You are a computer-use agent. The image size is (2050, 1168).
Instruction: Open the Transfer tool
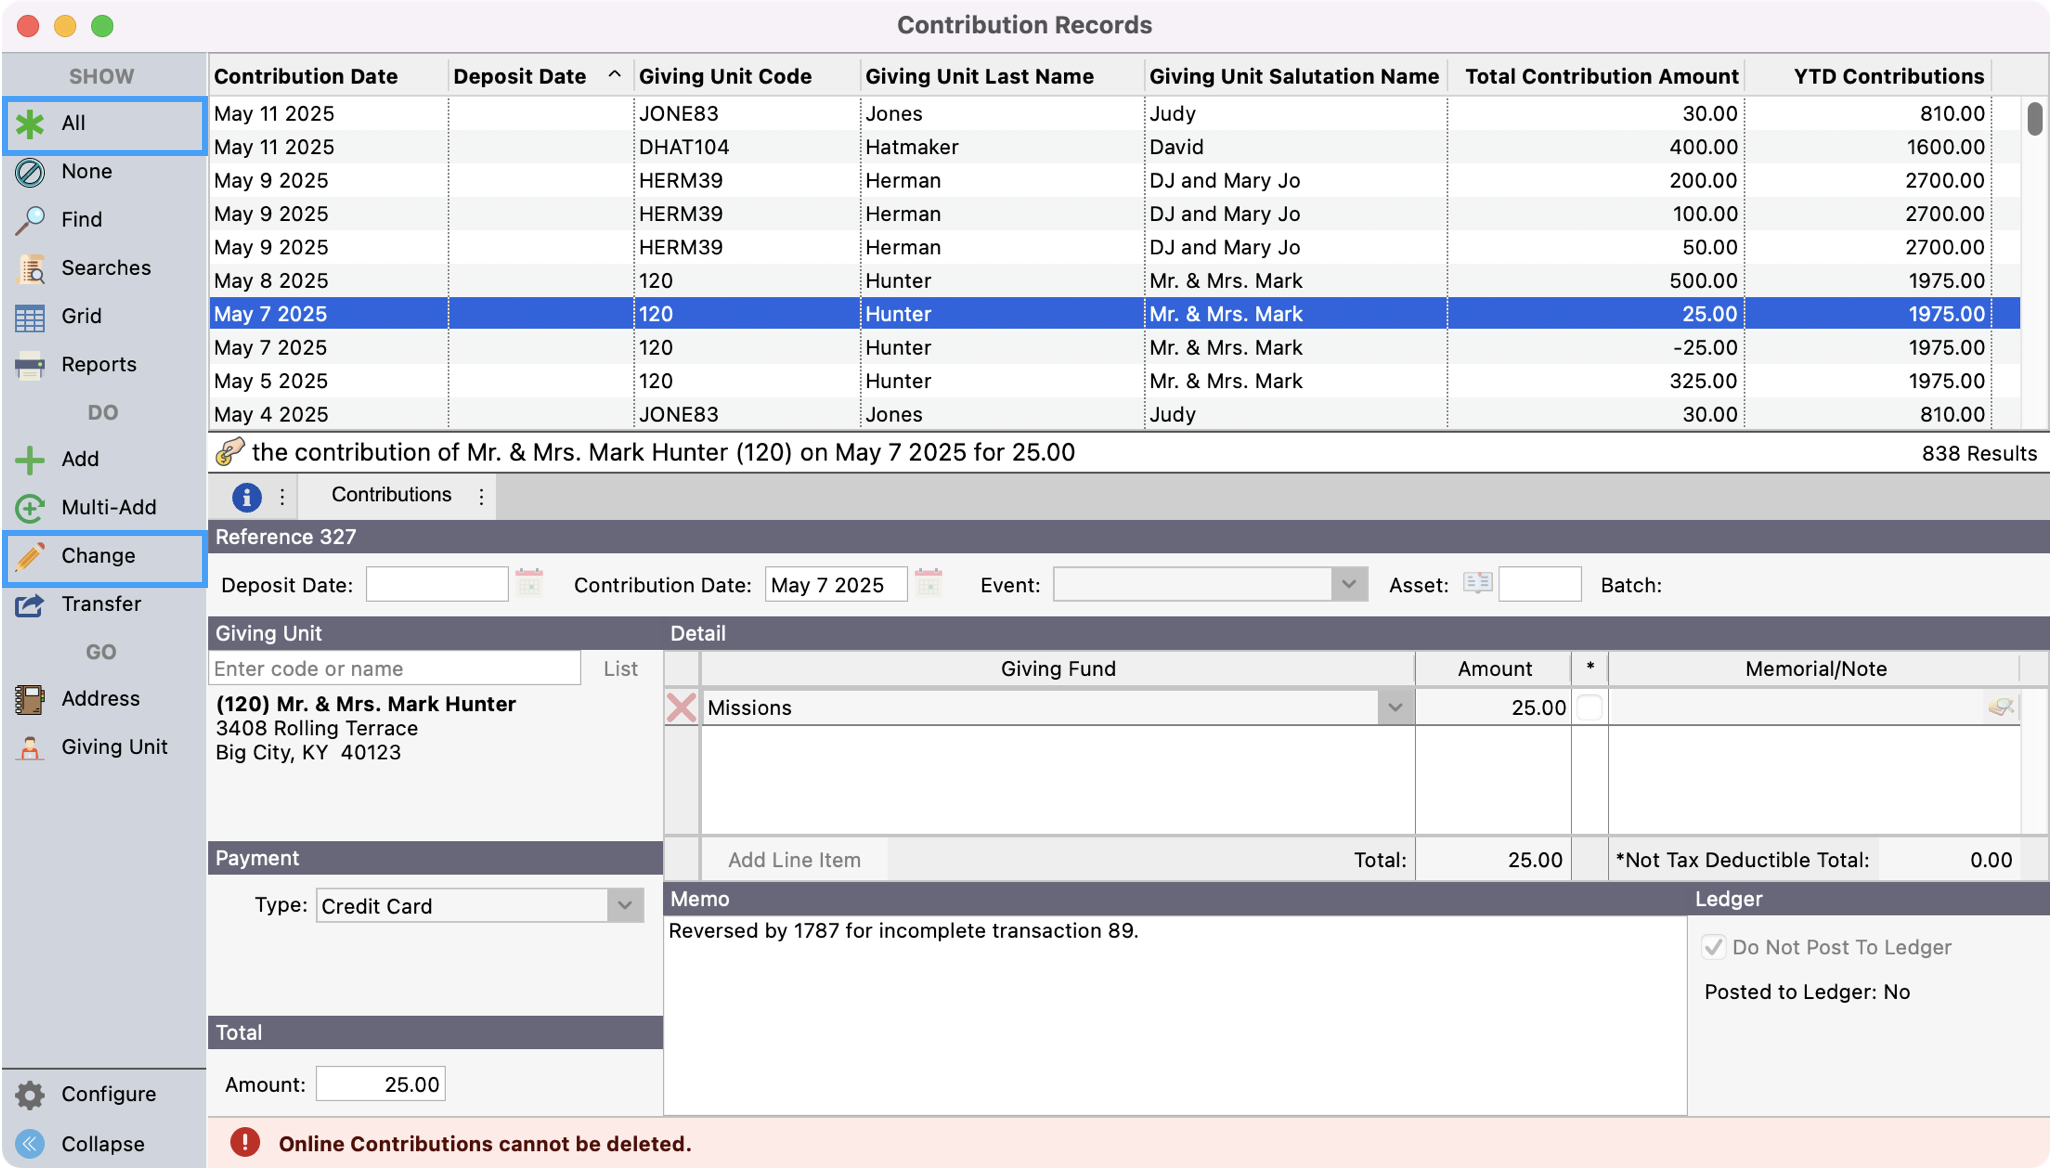100,604
